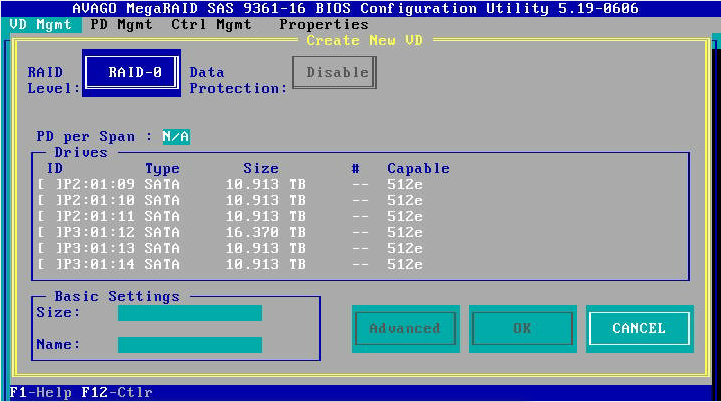Click the # column header
The height and width of the screenshot is (402, 721).
(x=355, y=168)
